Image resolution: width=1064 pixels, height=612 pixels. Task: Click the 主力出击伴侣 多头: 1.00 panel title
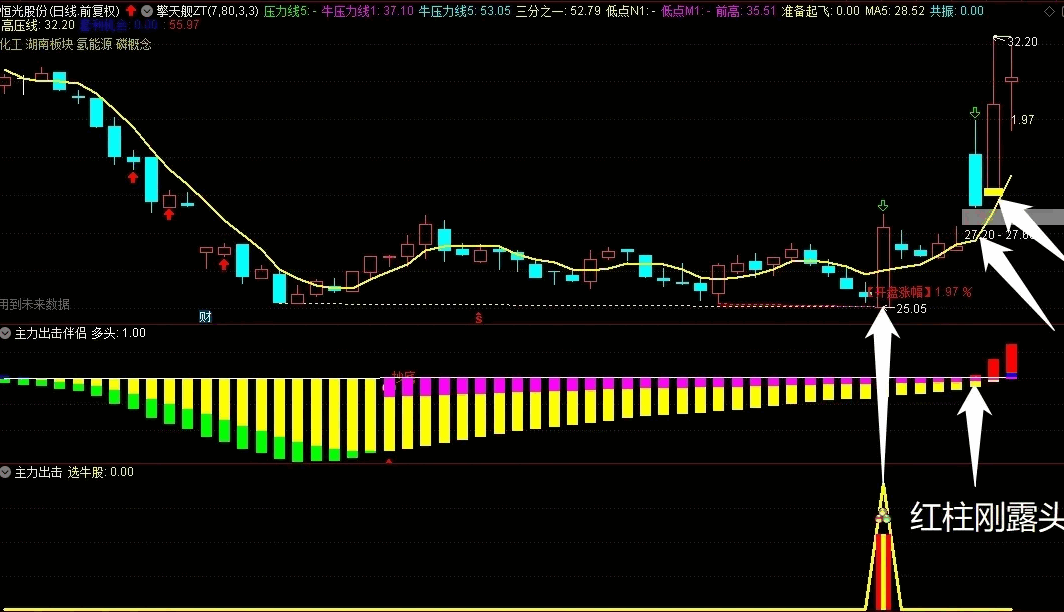coord(80,332)
